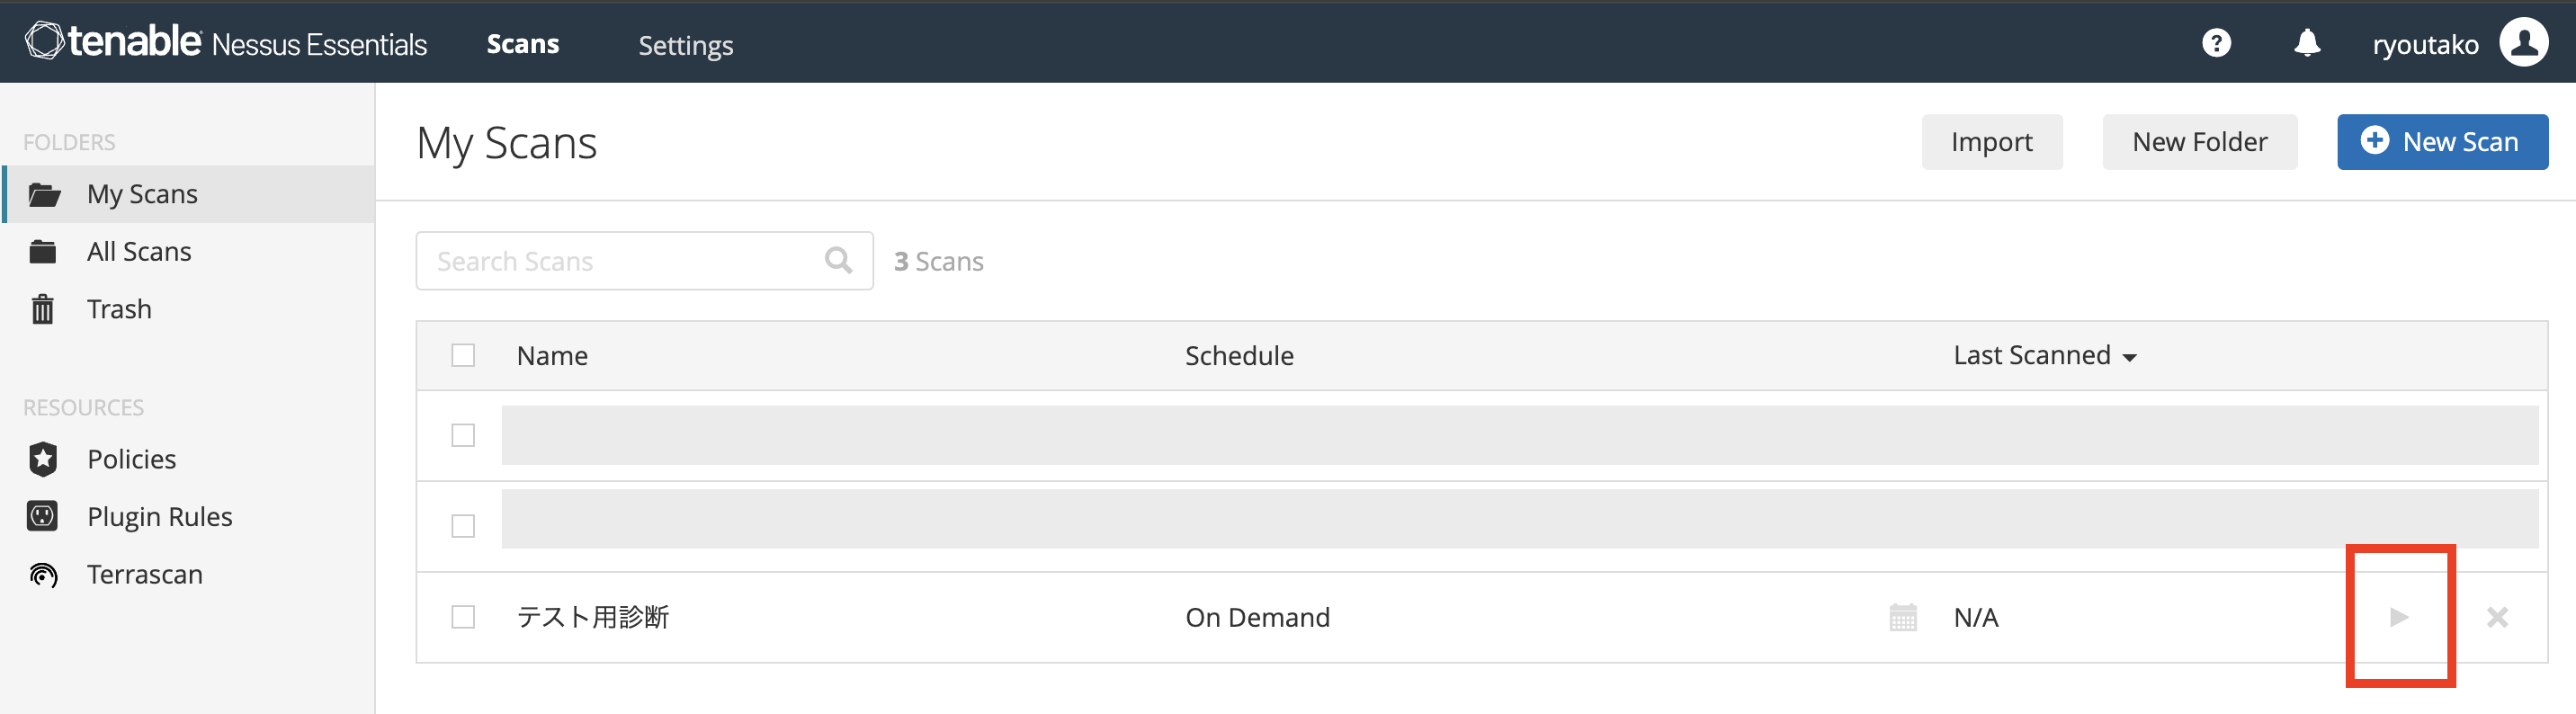Open the Trash folder
Viewport: 2576px width, 714px height.
[118, 309]
